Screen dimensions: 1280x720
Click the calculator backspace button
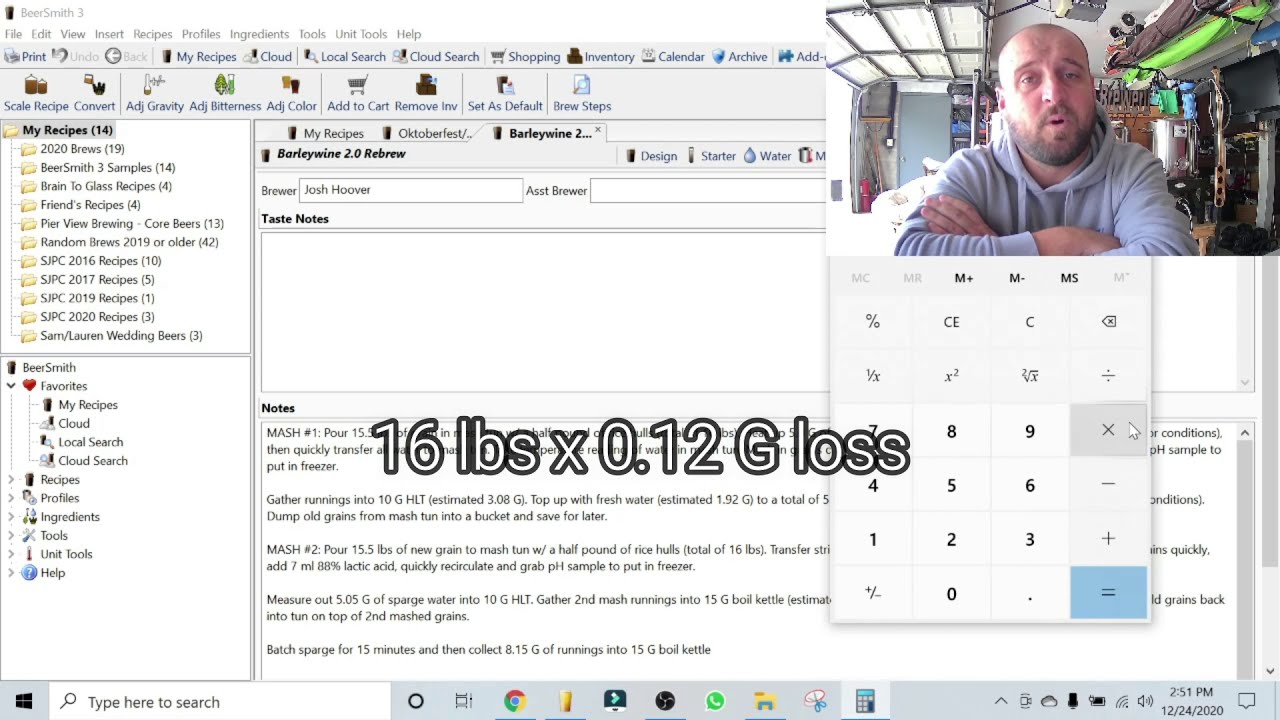click(x=1108, y=322)
